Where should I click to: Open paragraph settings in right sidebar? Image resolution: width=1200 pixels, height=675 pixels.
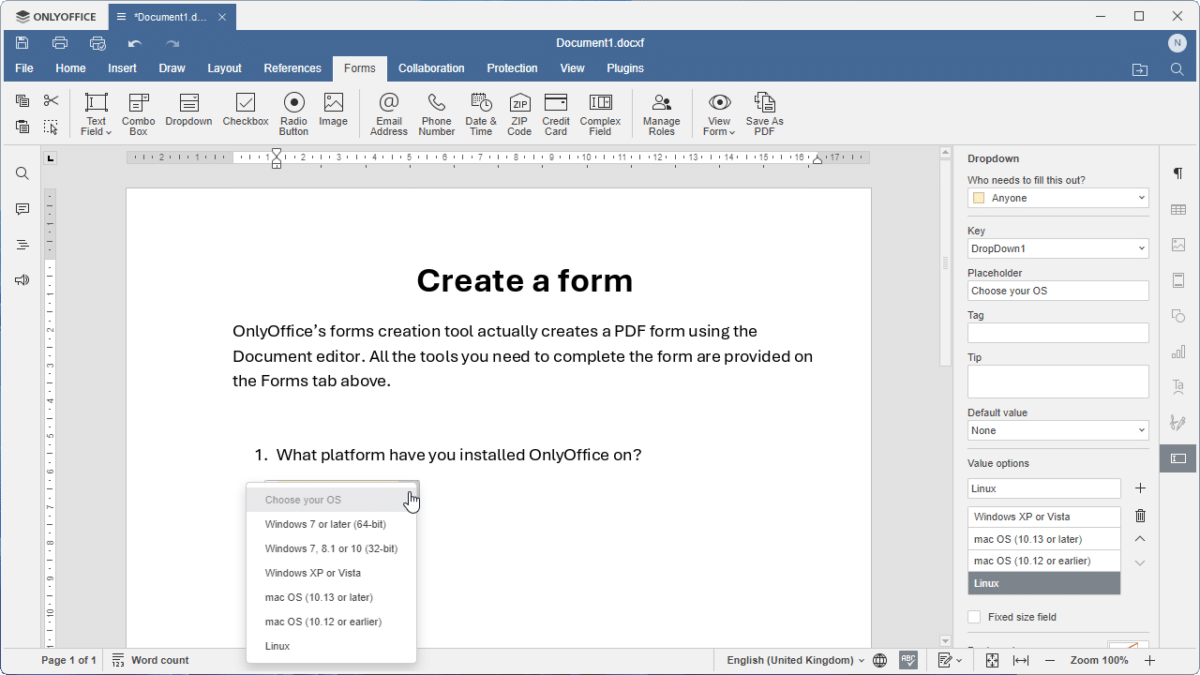click(1178, 172)
